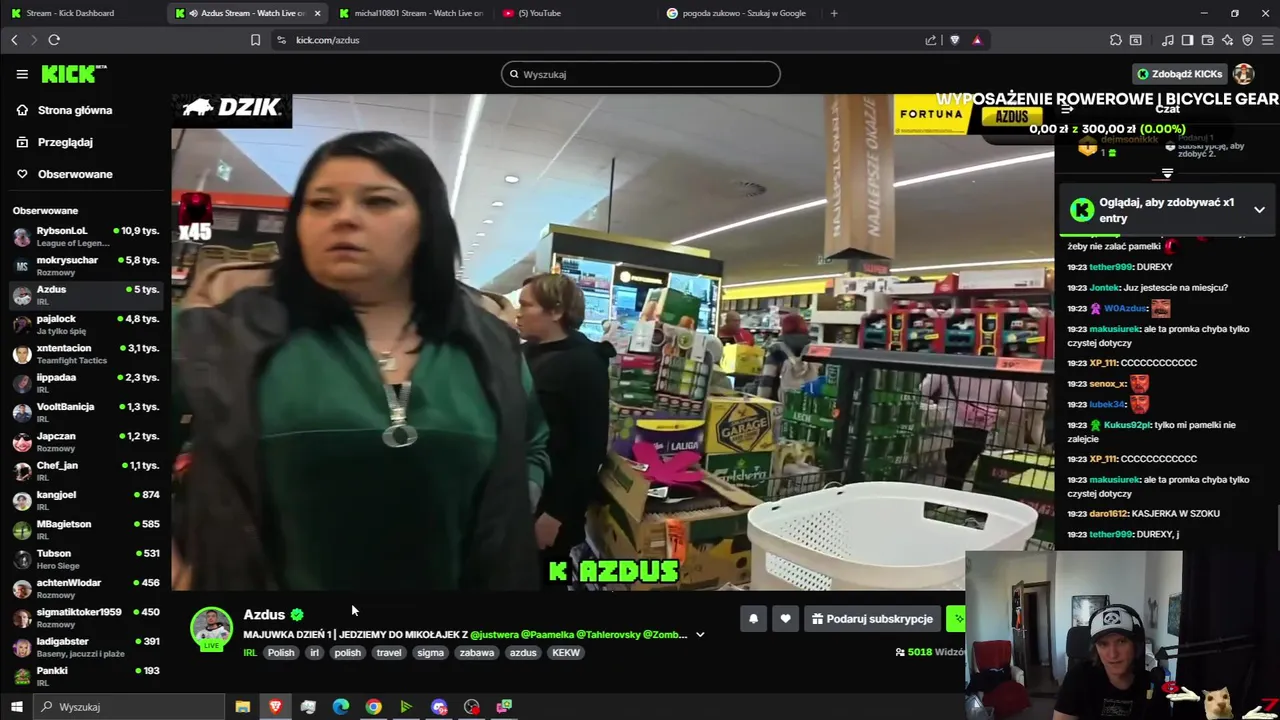Open Chef_jan channel in sidebar
The image size is (1280, 720).
click(85, 470)
